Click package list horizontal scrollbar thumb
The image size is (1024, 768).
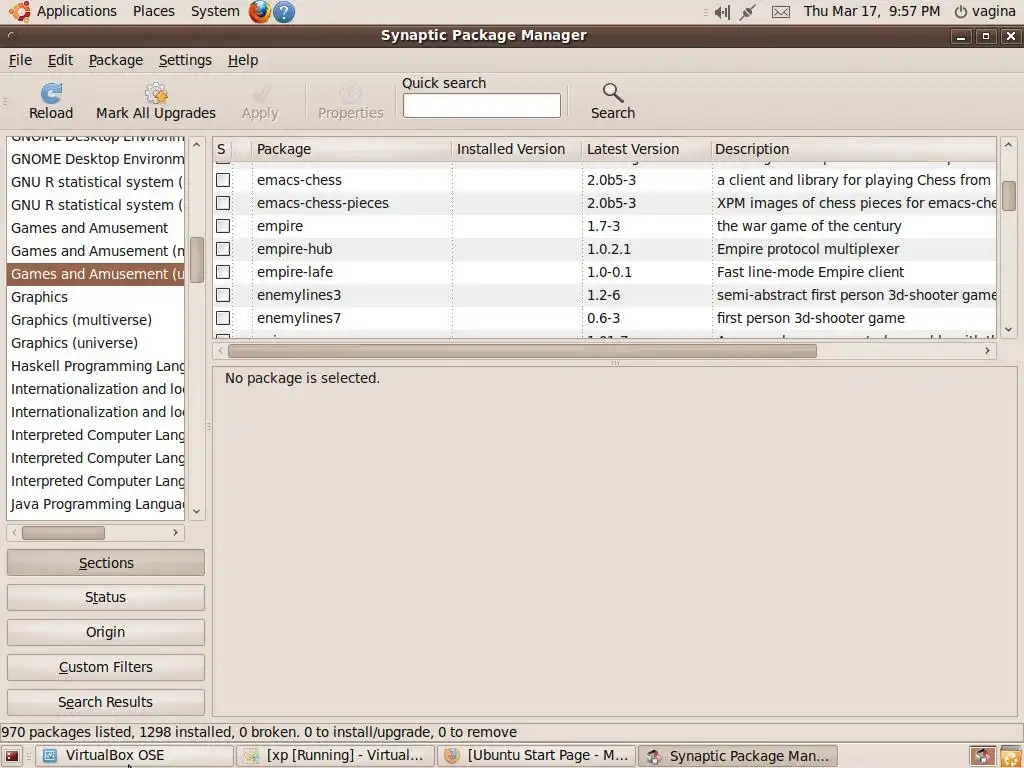tap(522, 351)
